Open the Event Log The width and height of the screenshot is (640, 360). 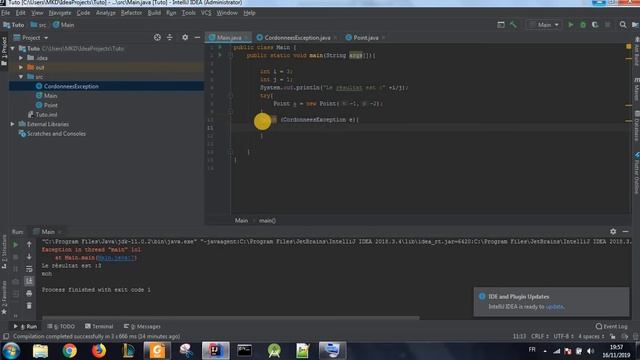coord(611,327)
